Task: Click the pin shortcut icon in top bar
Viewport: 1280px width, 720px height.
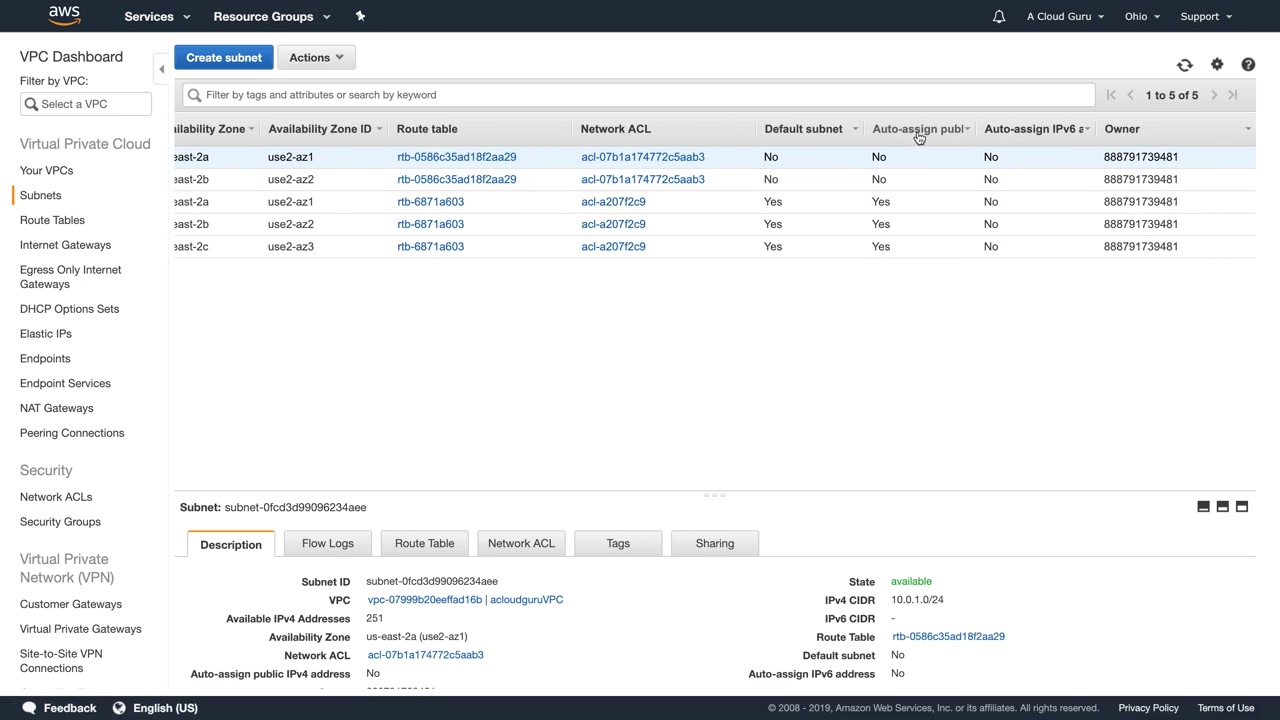Action: tap(360, 16)
